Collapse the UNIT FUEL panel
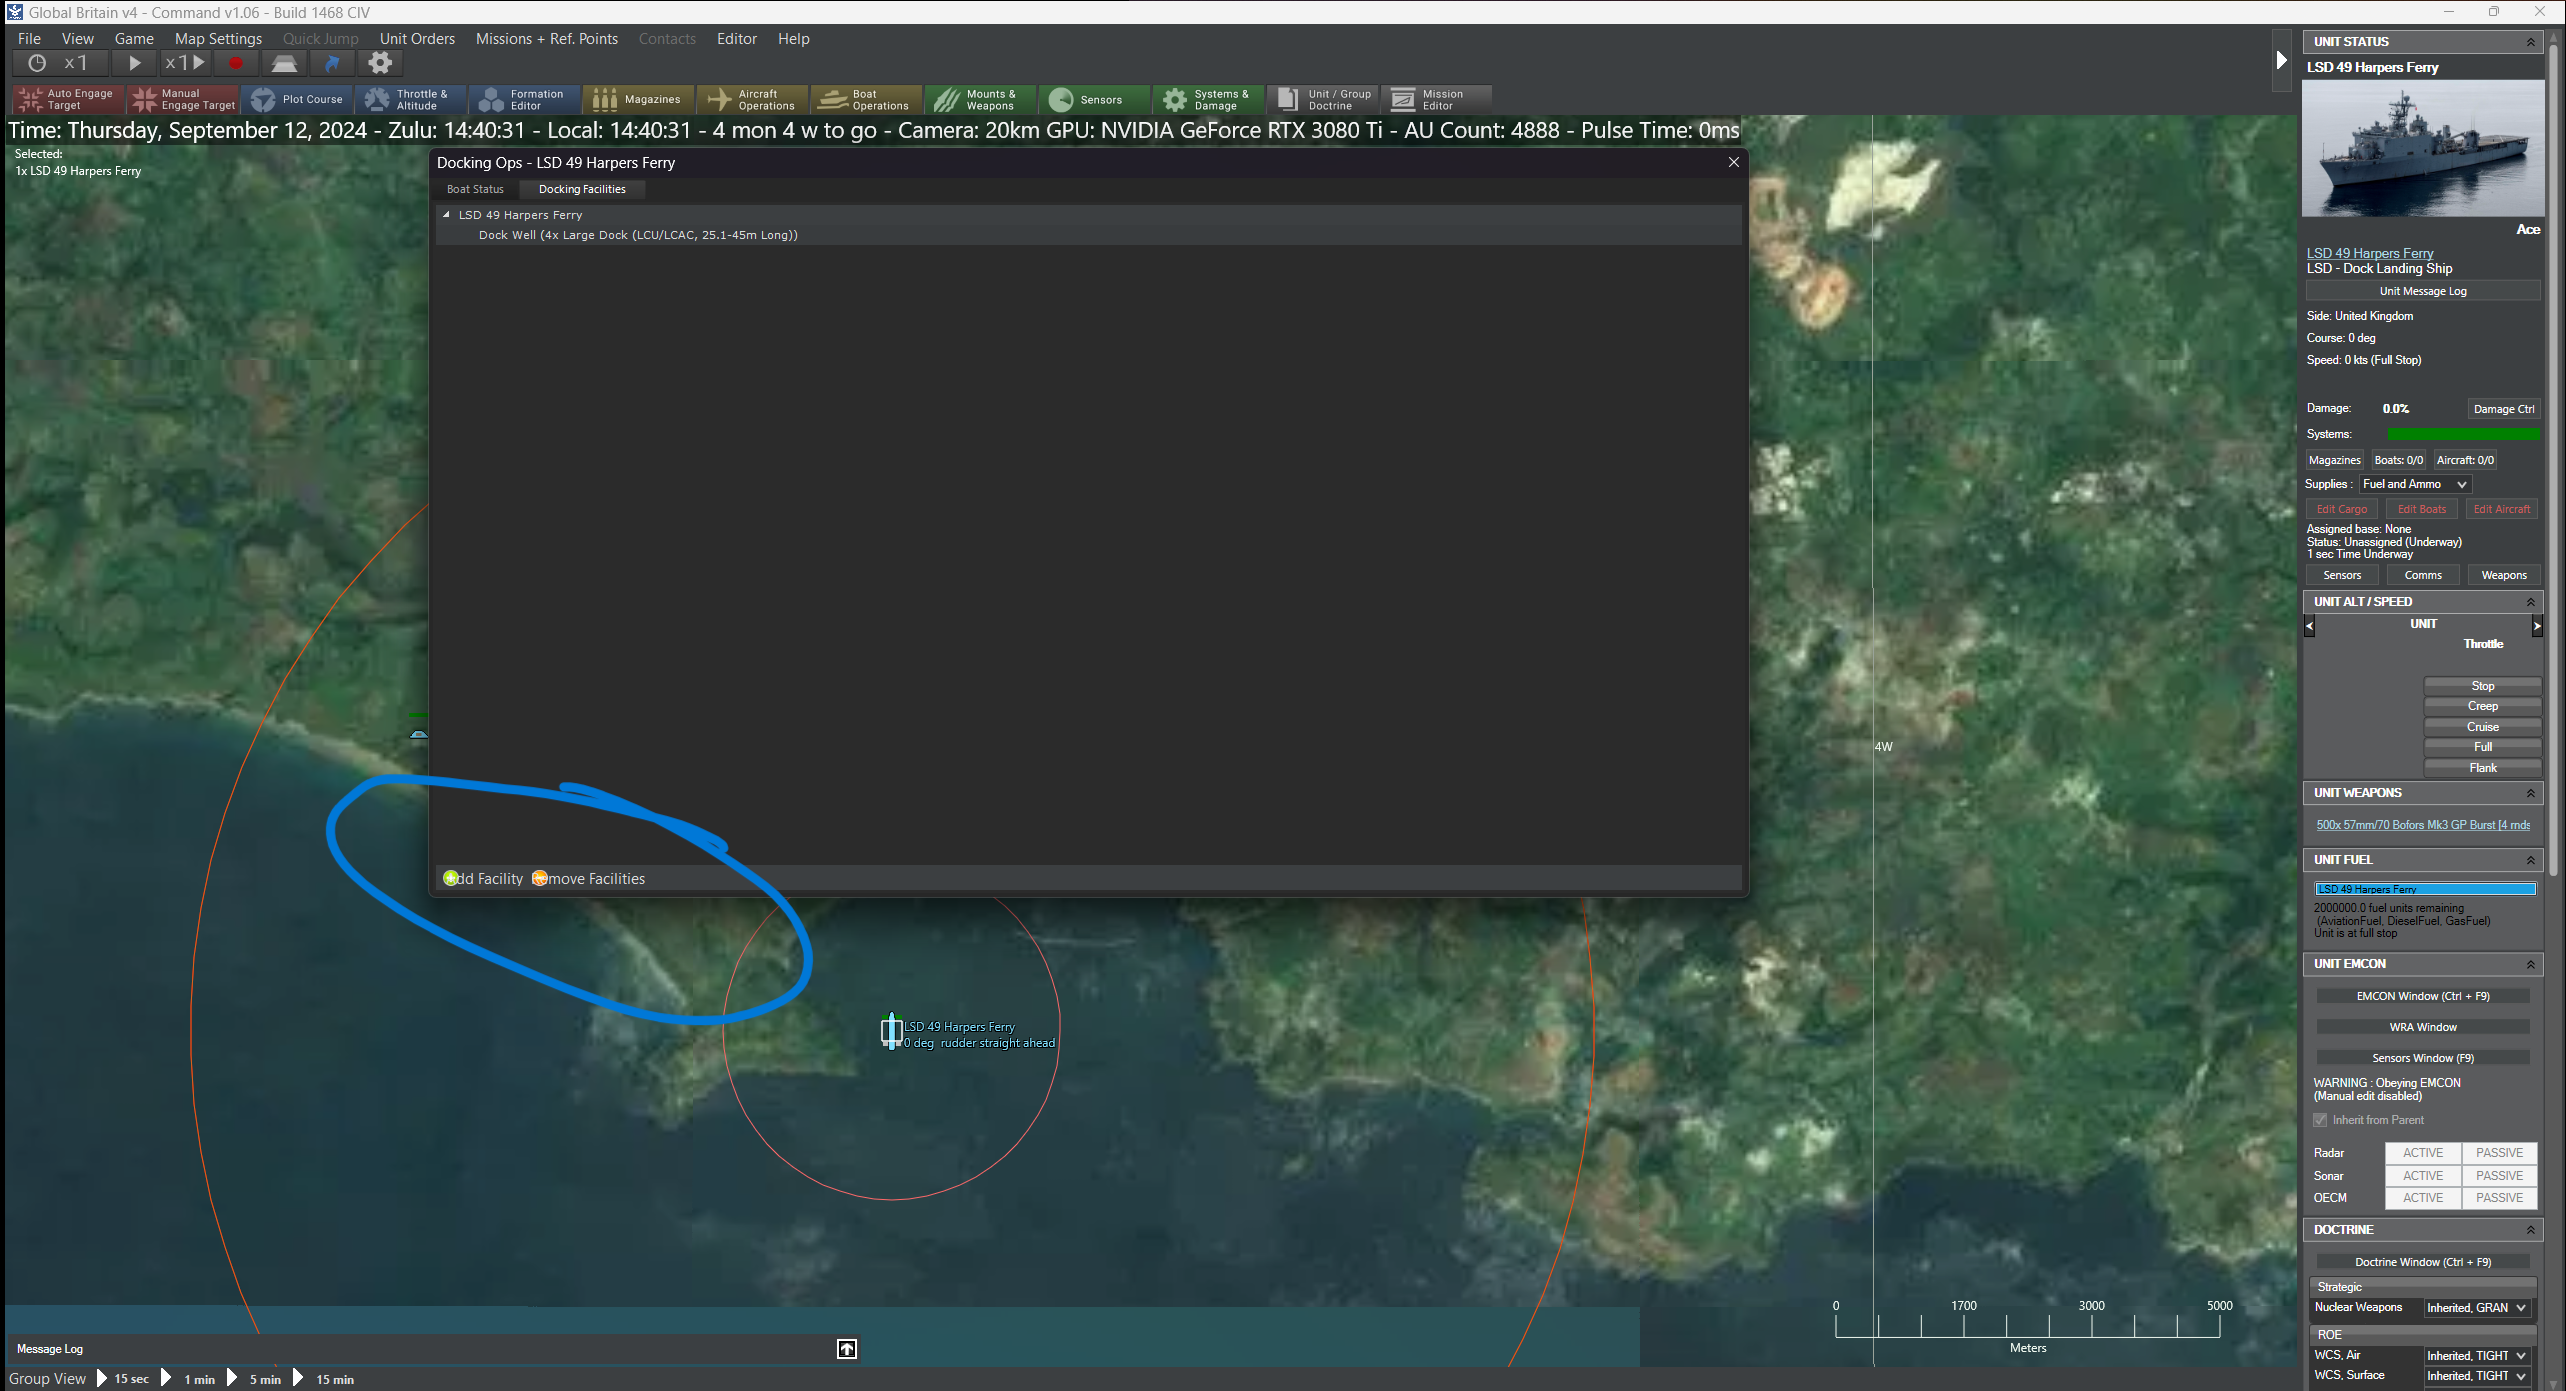Image resolution: width=2566 pixels, height=1391 pixels. click(2531, 860)
